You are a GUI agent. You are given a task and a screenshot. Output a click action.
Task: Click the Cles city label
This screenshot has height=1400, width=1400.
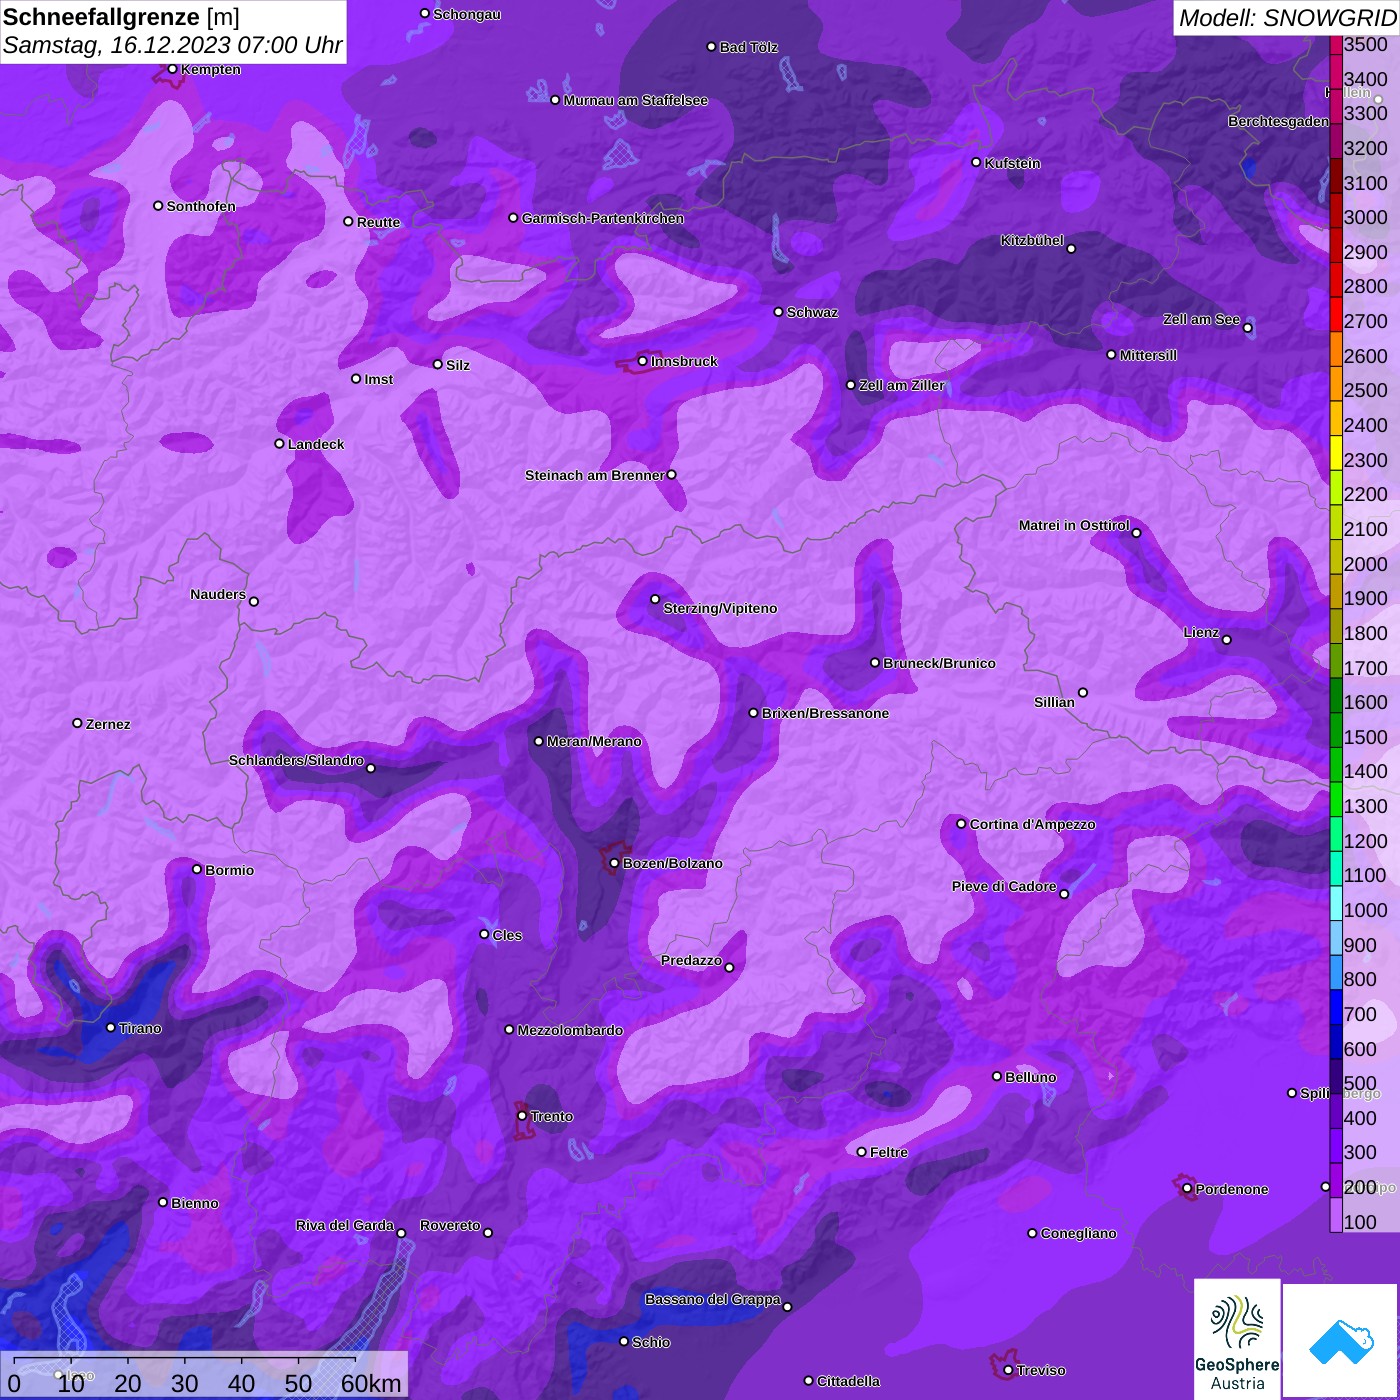[x=507, y=935]
